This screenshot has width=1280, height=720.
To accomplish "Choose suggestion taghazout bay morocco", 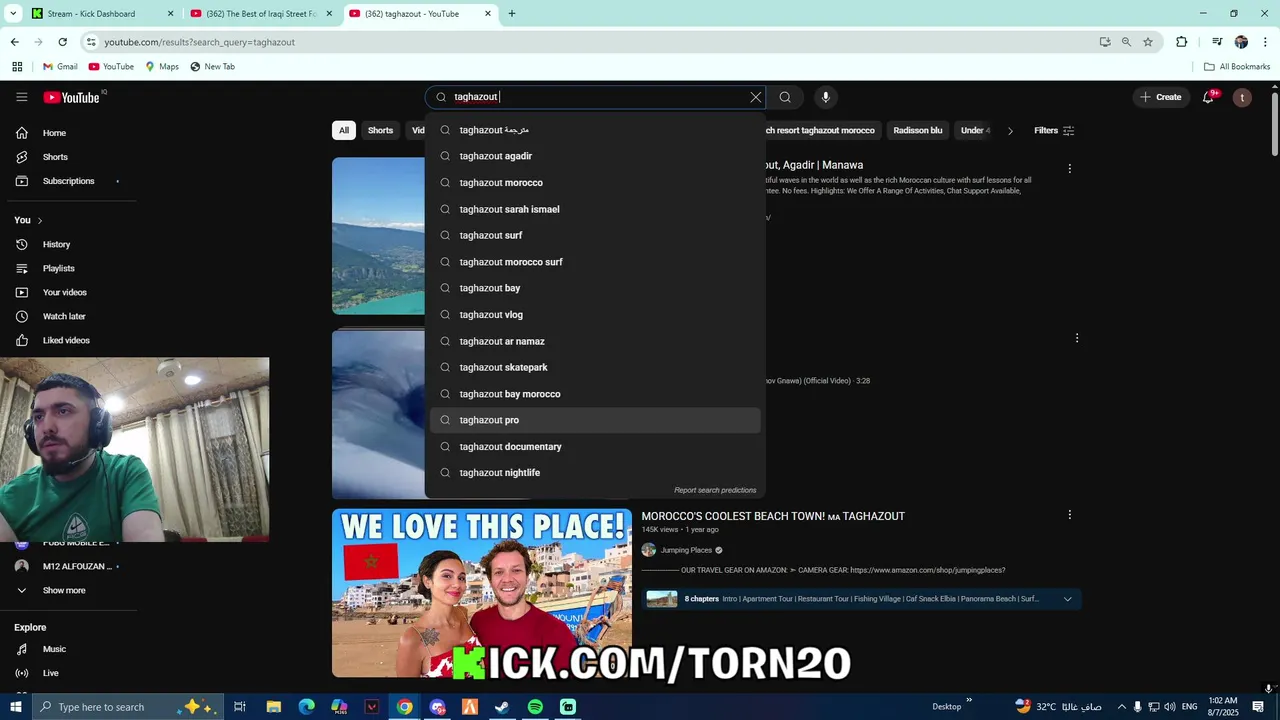I will click(x=595, y=394).
